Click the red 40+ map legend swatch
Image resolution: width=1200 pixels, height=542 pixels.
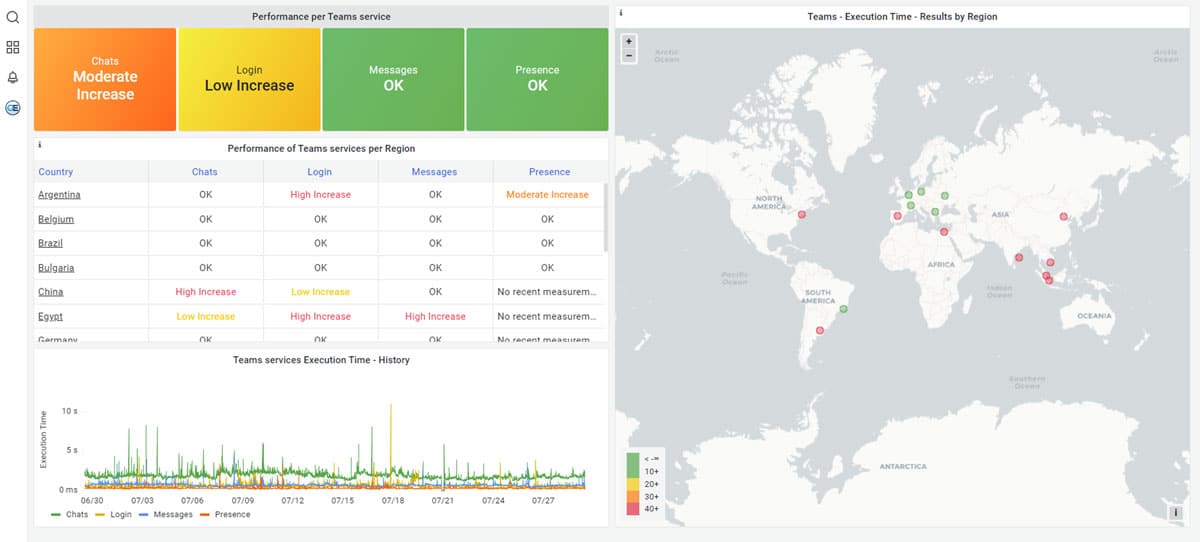(633, 509)
